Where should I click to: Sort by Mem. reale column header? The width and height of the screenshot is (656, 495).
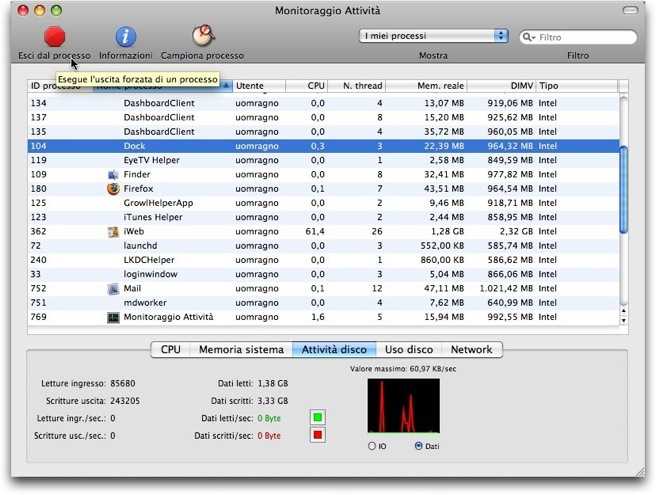click(426, 86)
